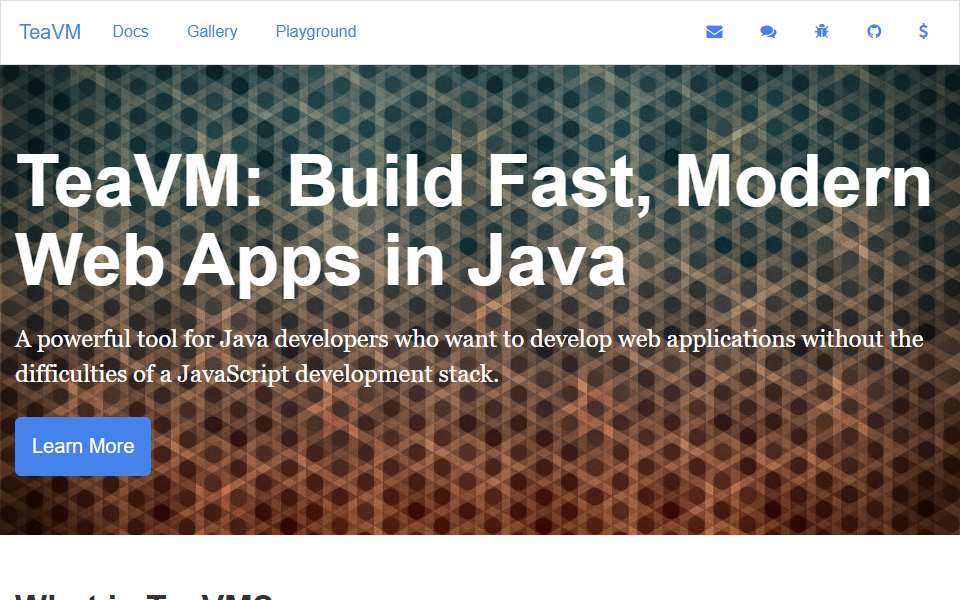Click the Learn More button
Viewport: 960px width, 600px height.
point(83,446)
